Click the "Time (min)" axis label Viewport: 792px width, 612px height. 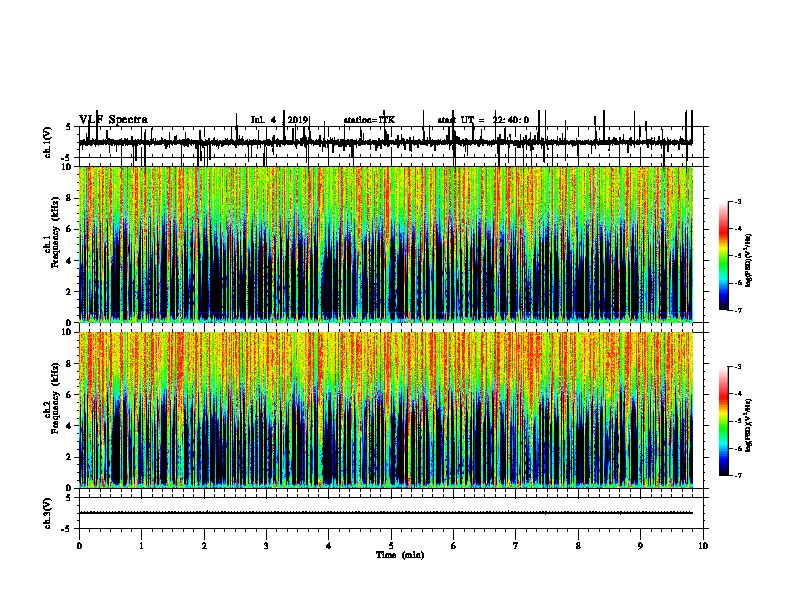point(400,555)
